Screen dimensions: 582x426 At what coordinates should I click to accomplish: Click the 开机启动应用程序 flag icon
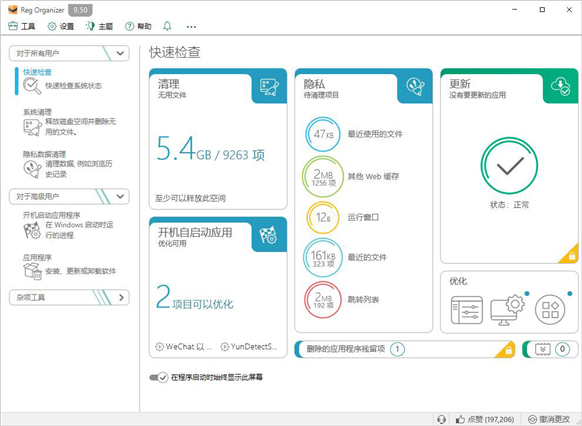(32, 230)
